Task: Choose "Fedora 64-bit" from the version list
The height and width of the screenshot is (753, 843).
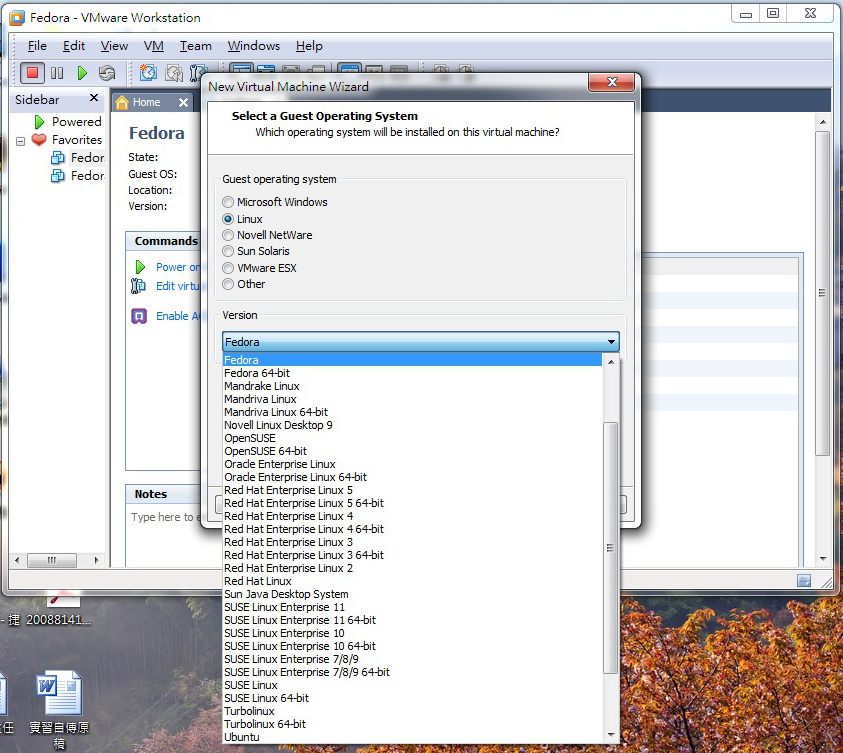Action: coord(412,373)
